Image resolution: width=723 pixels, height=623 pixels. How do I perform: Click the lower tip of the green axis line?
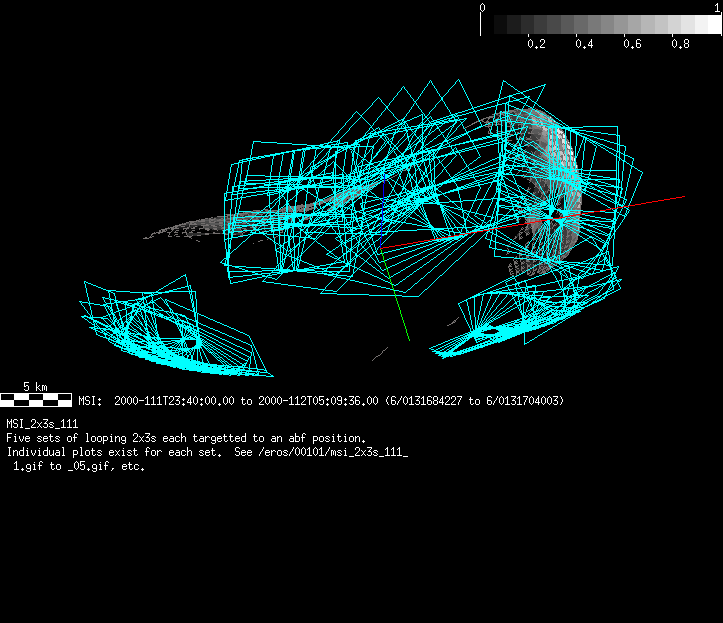pos(409,340)
